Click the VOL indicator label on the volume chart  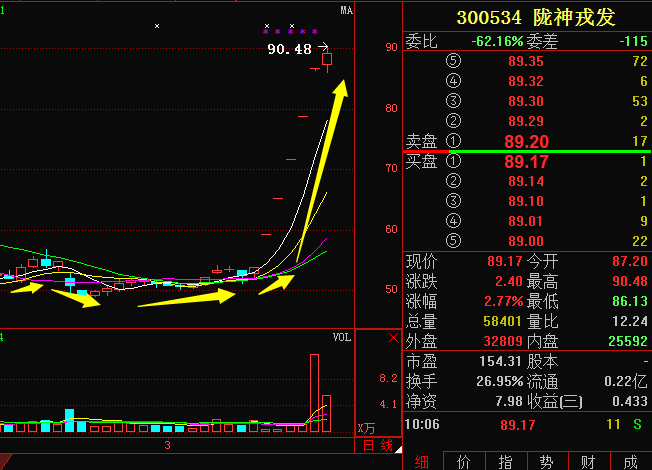point(342,338)
